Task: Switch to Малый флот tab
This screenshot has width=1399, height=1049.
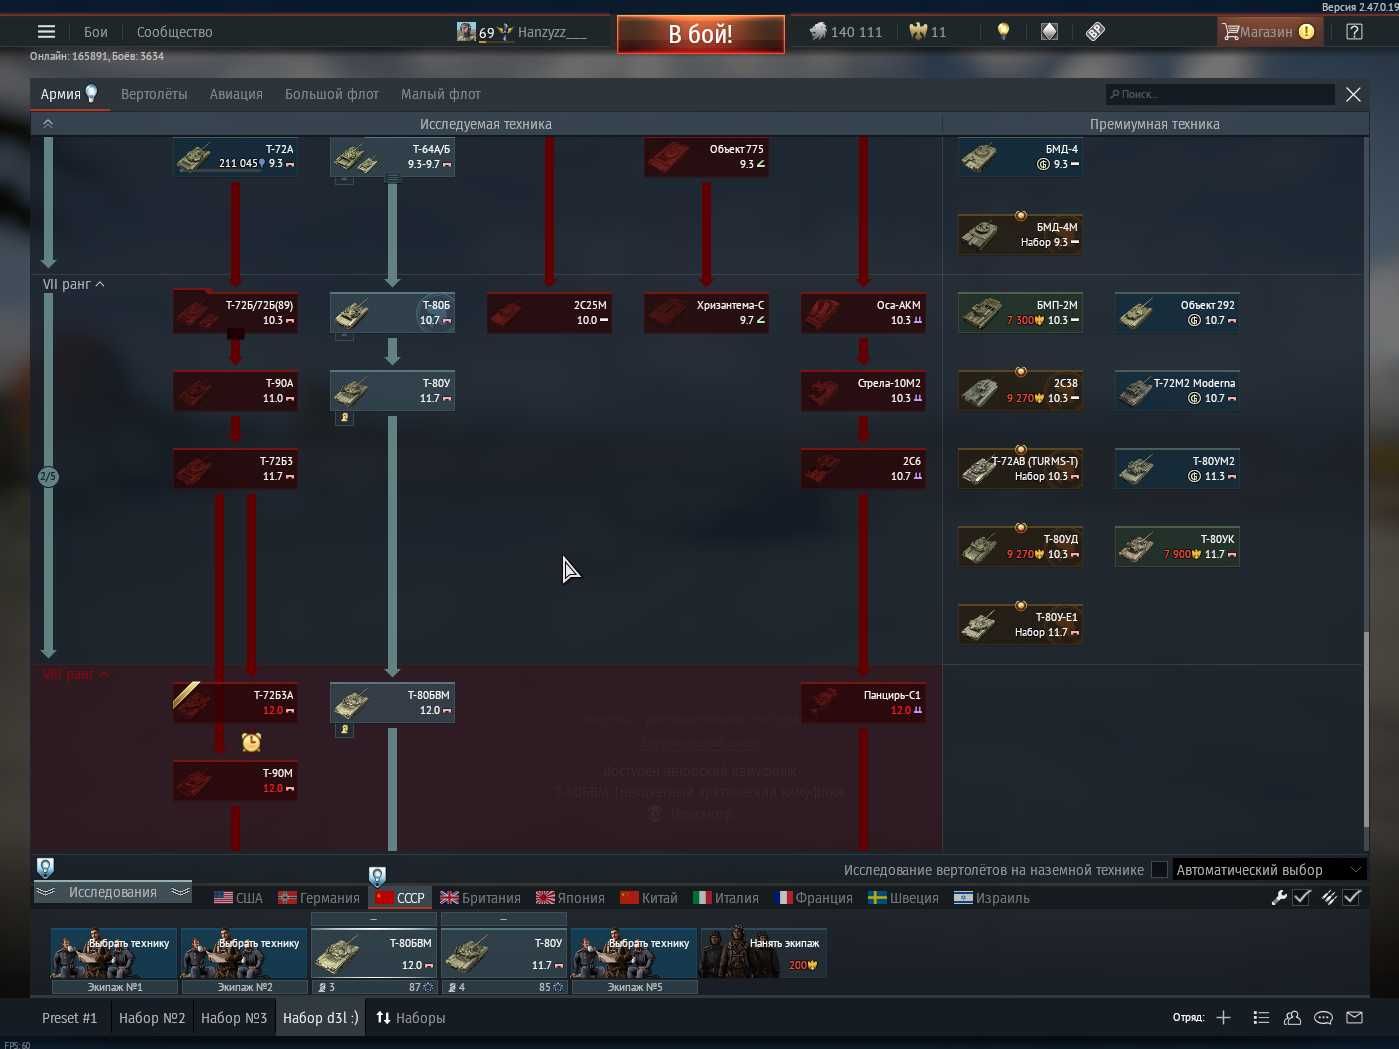Action: pyautogui.click(x=441, y=94)
